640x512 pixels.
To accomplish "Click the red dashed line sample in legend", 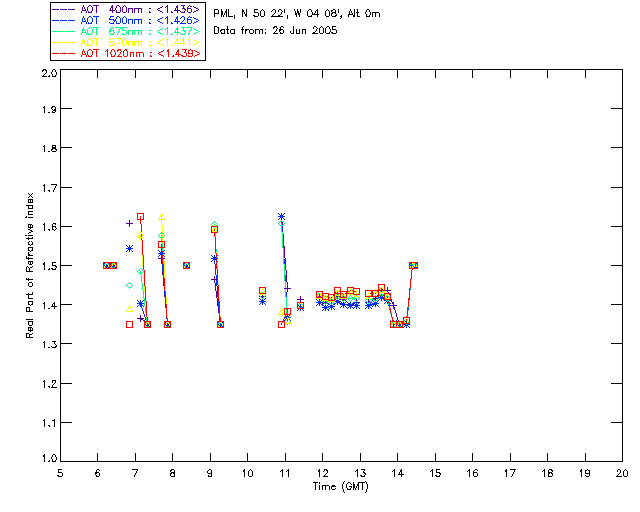I will (64, 53).
